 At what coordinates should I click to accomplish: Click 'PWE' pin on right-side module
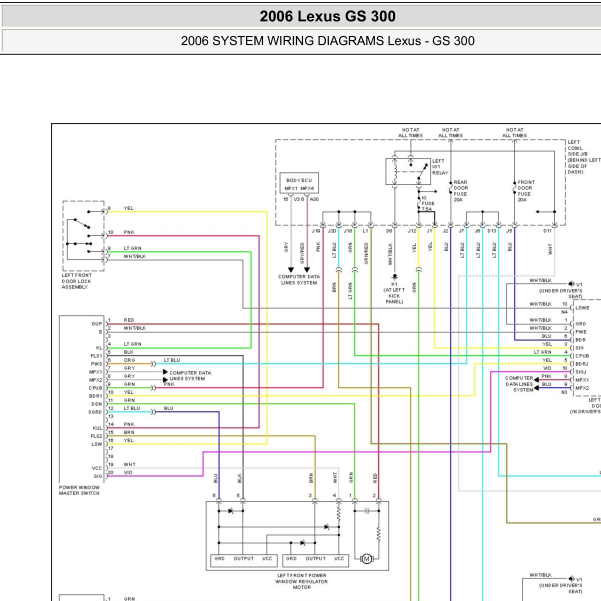pyautogui.click(x=581, y=332)
